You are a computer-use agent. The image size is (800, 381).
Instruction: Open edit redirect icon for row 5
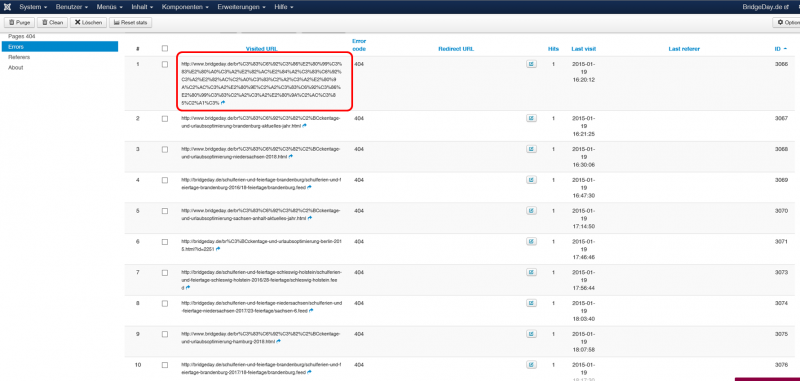pyautogui.click(x=531, y=211)
